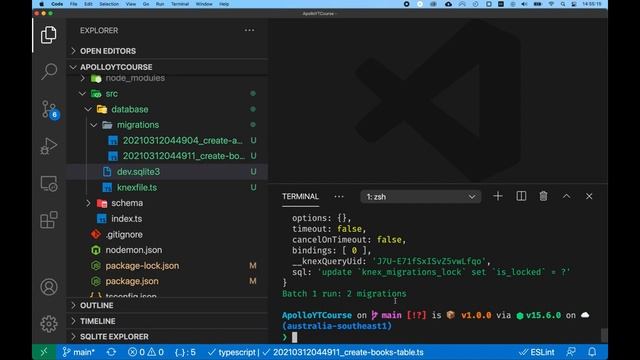640x360 pixels.
Task: Open the .gitignore file
Action: (x=167, y=234)
